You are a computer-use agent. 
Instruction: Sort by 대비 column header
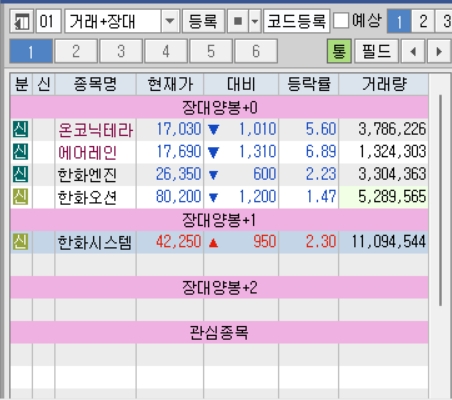coord(241,84)
